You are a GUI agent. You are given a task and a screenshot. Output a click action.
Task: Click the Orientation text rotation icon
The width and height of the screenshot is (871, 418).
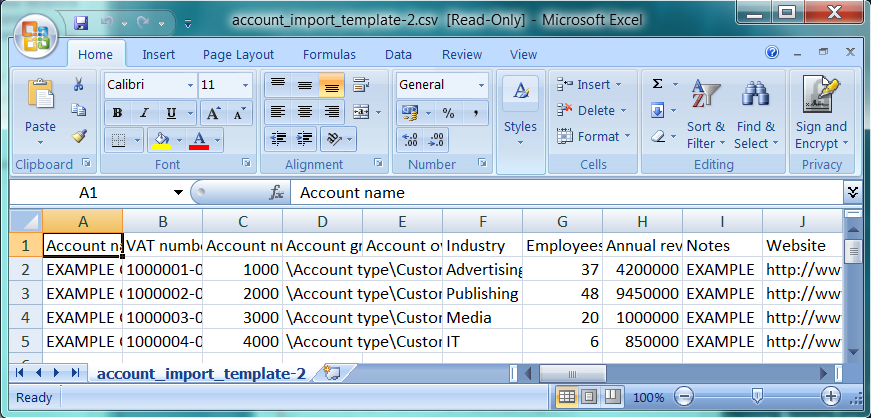click(x=334, y=139)
